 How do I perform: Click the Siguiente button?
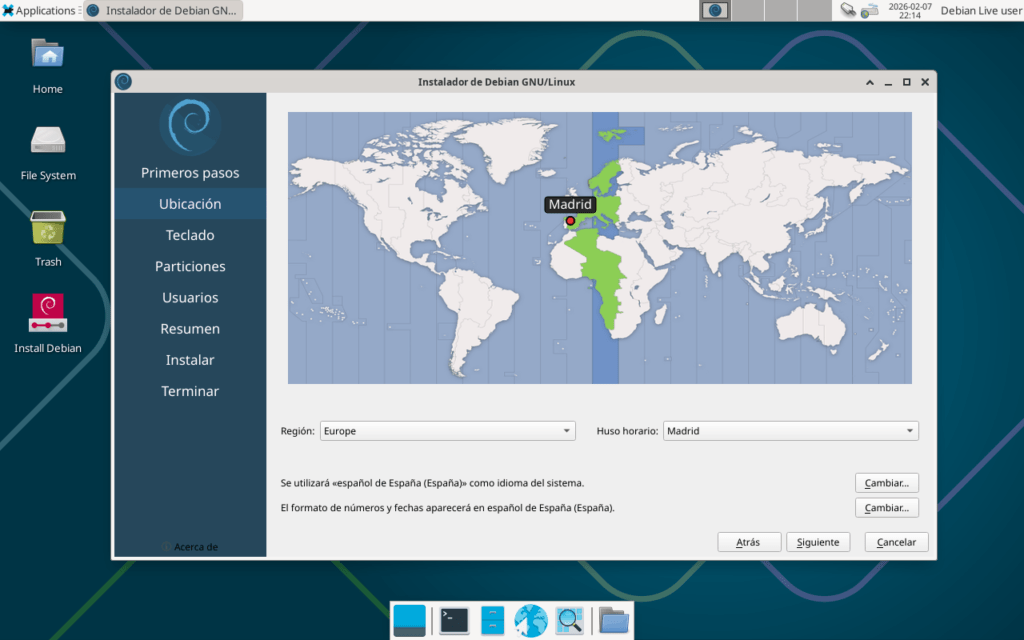(818, 542)
